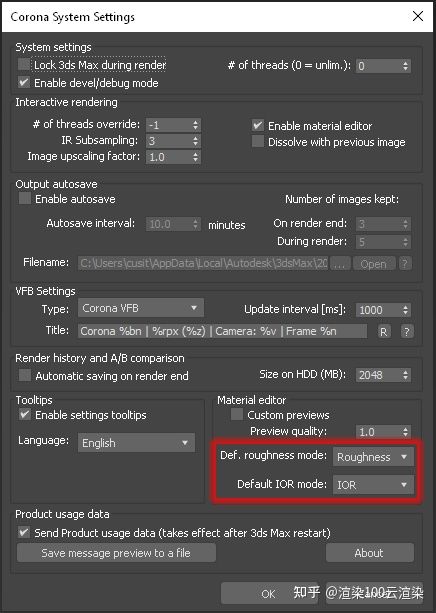Viewport: 436px width, 613px height.
Task: Expand the Language dropdown
Action: (x=136, y=443)
